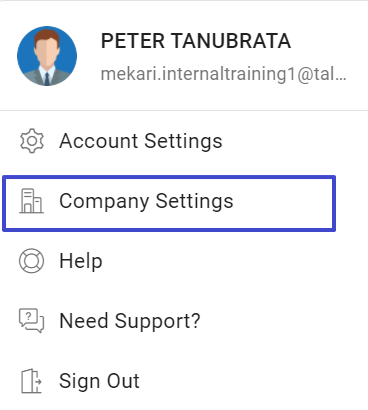
Task: Click the PETER TANUBRATA user name
Action: pyautogui.click(x=196, y=41)
